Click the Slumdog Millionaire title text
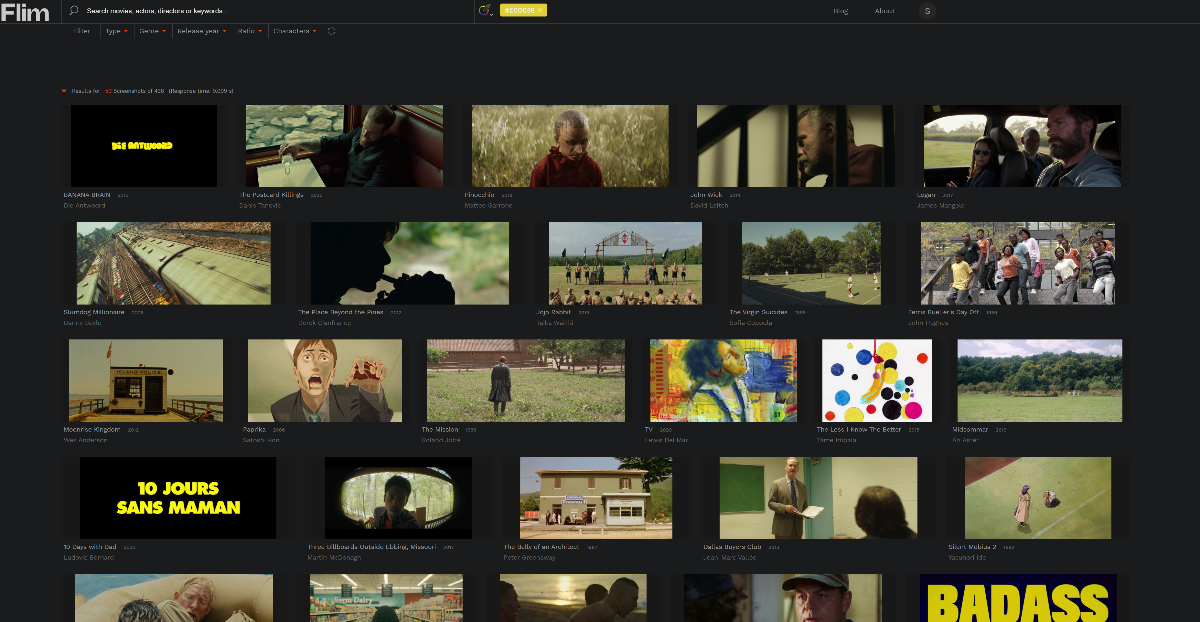1200x622 pixels. click(x=96, y=312)
